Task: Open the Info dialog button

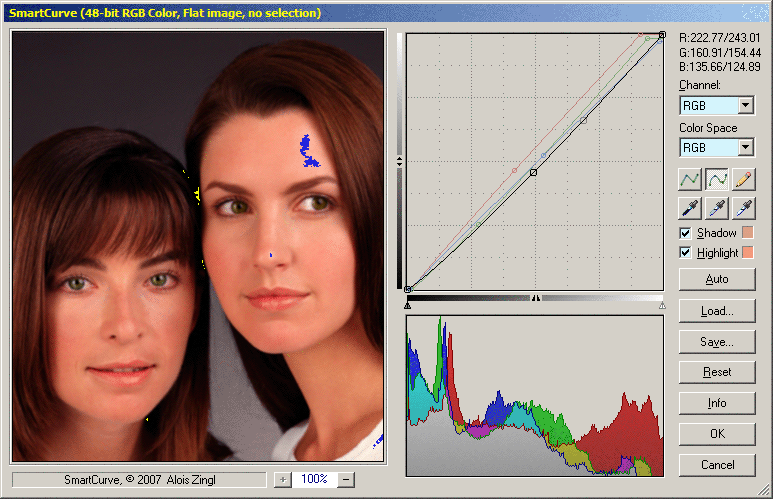Action: [x=717, y=403]
